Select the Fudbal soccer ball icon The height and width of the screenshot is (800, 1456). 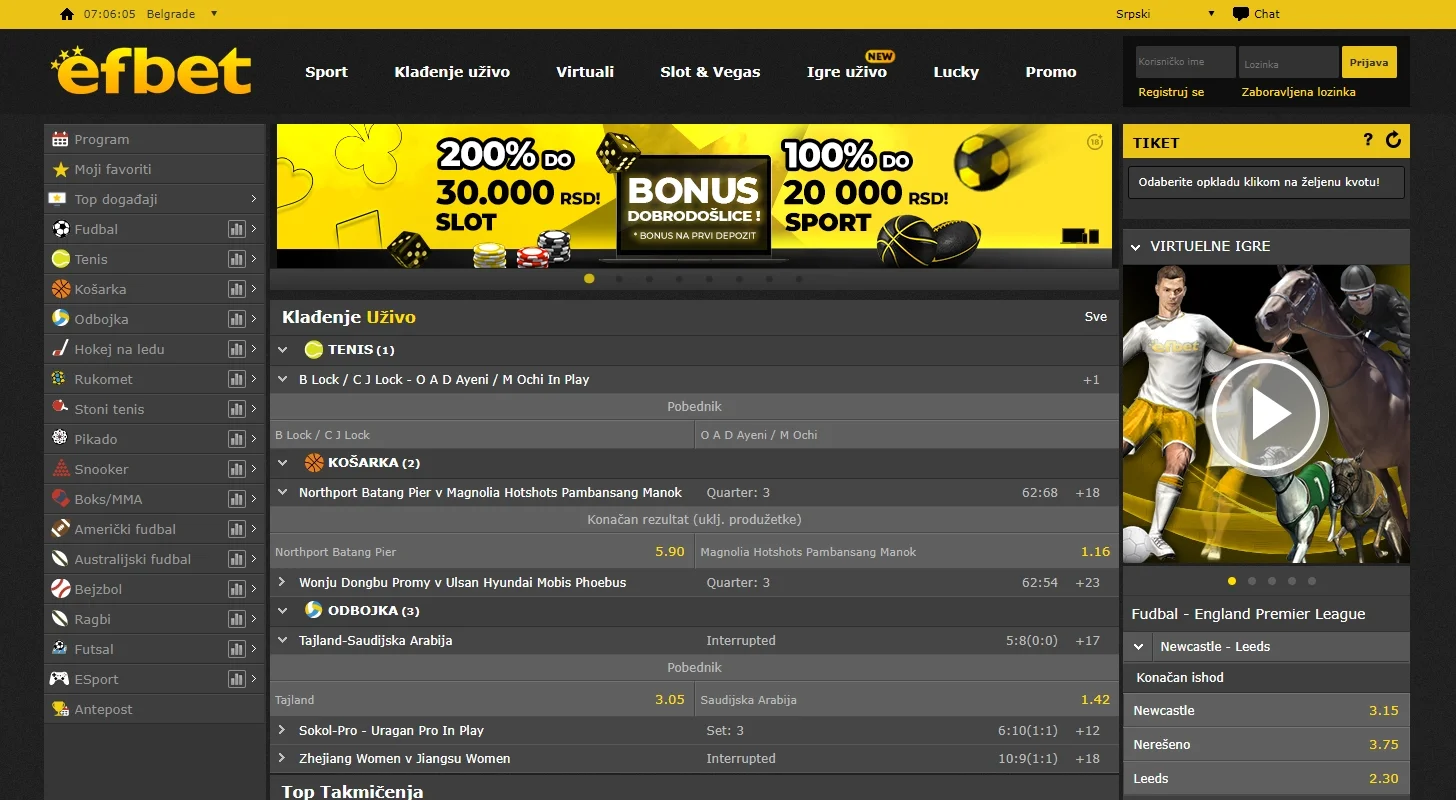click(x=60, y=229)
